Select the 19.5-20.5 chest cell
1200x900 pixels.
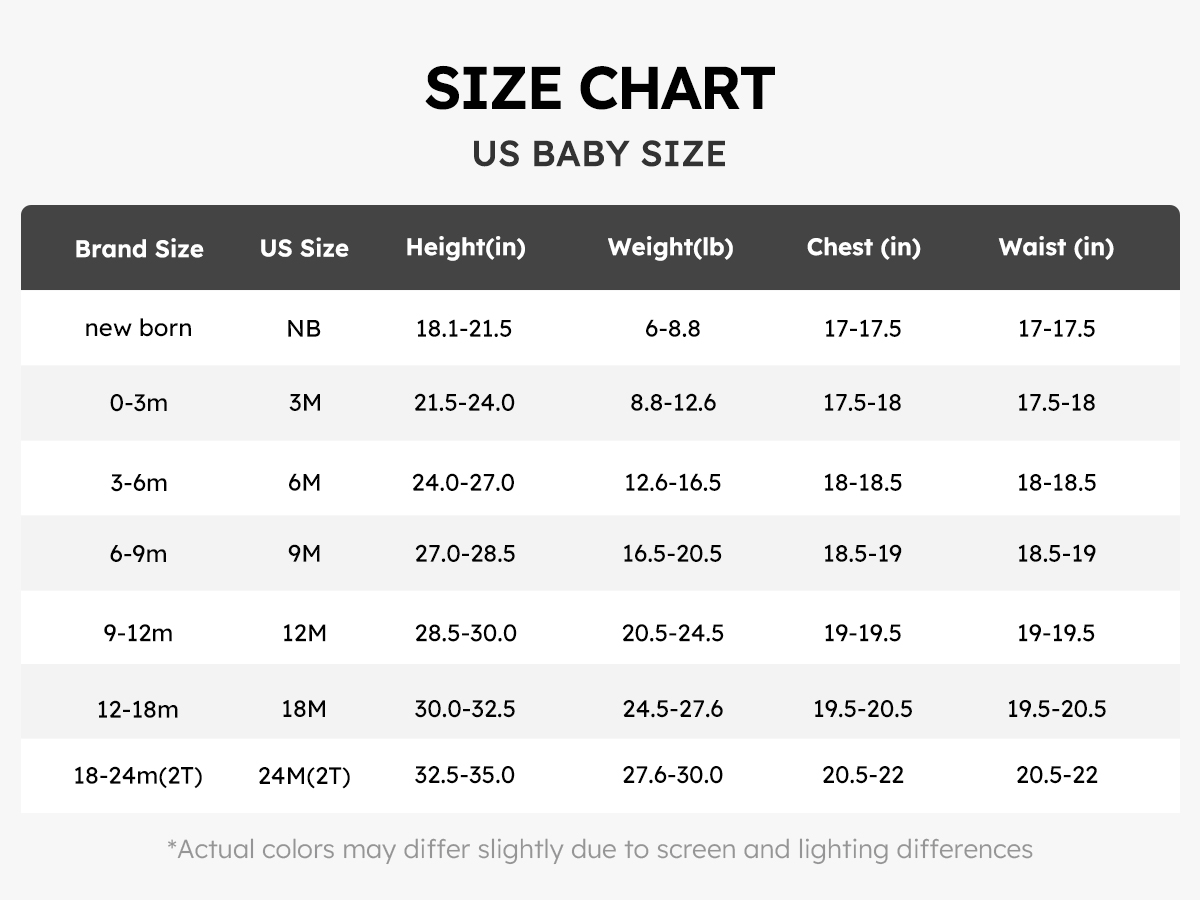point(862,709)
